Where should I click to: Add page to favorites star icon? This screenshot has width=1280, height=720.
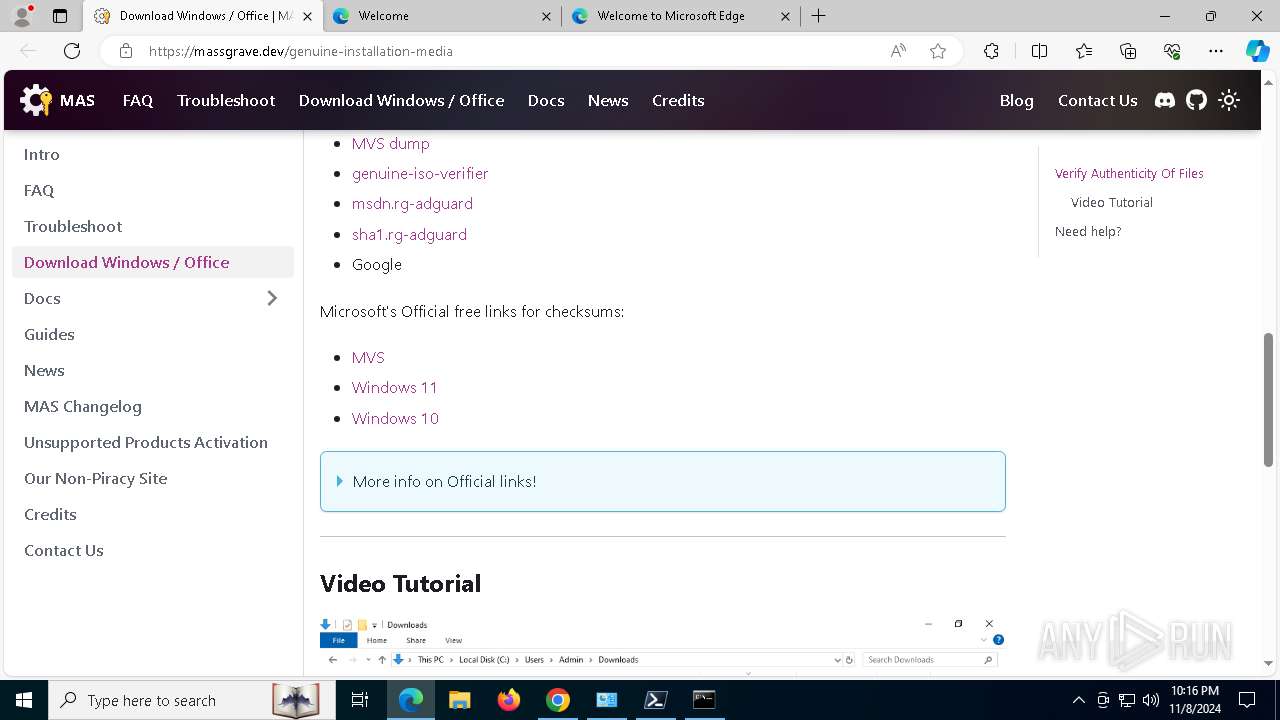tap(938, 51)
